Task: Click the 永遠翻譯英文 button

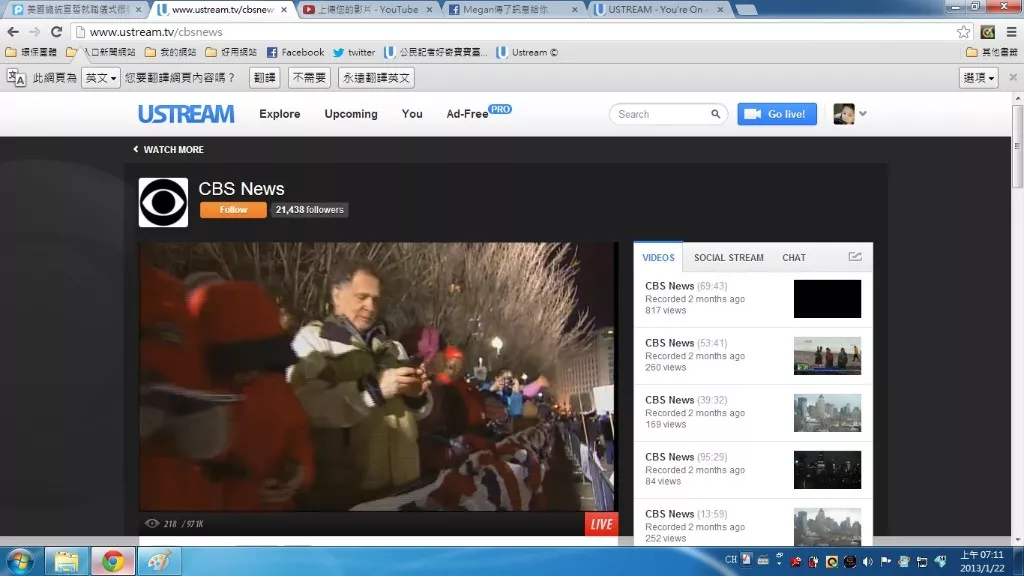Action: (x=376, y=78)
